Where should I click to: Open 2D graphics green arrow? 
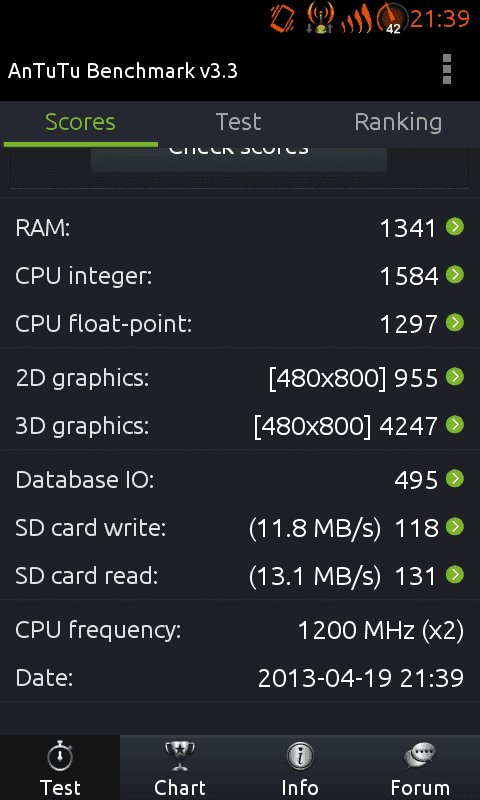(454, 377)
